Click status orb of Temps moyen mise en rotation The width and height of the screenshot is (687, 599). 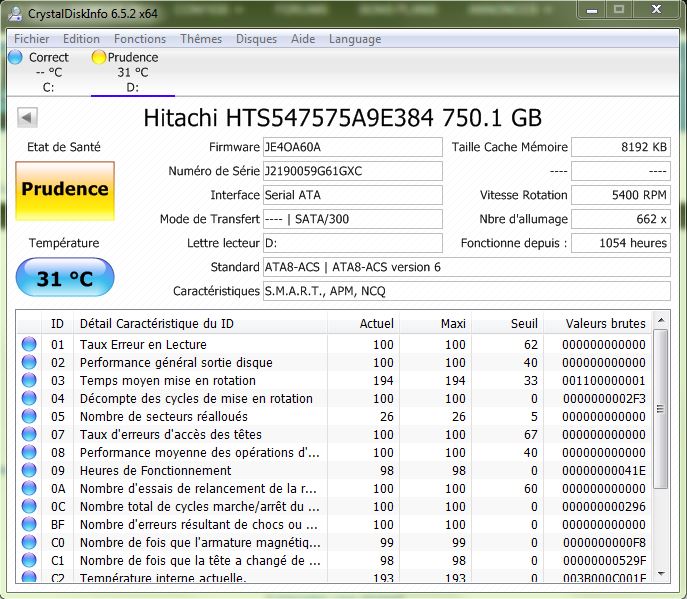(29, 380)
